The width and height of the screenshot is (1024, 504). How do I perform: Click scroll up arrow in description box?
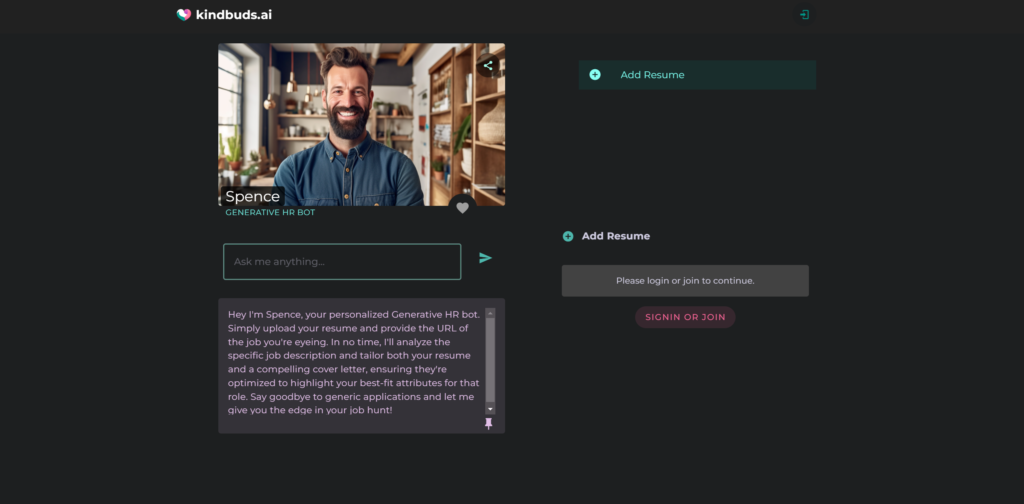click(490, 313)
